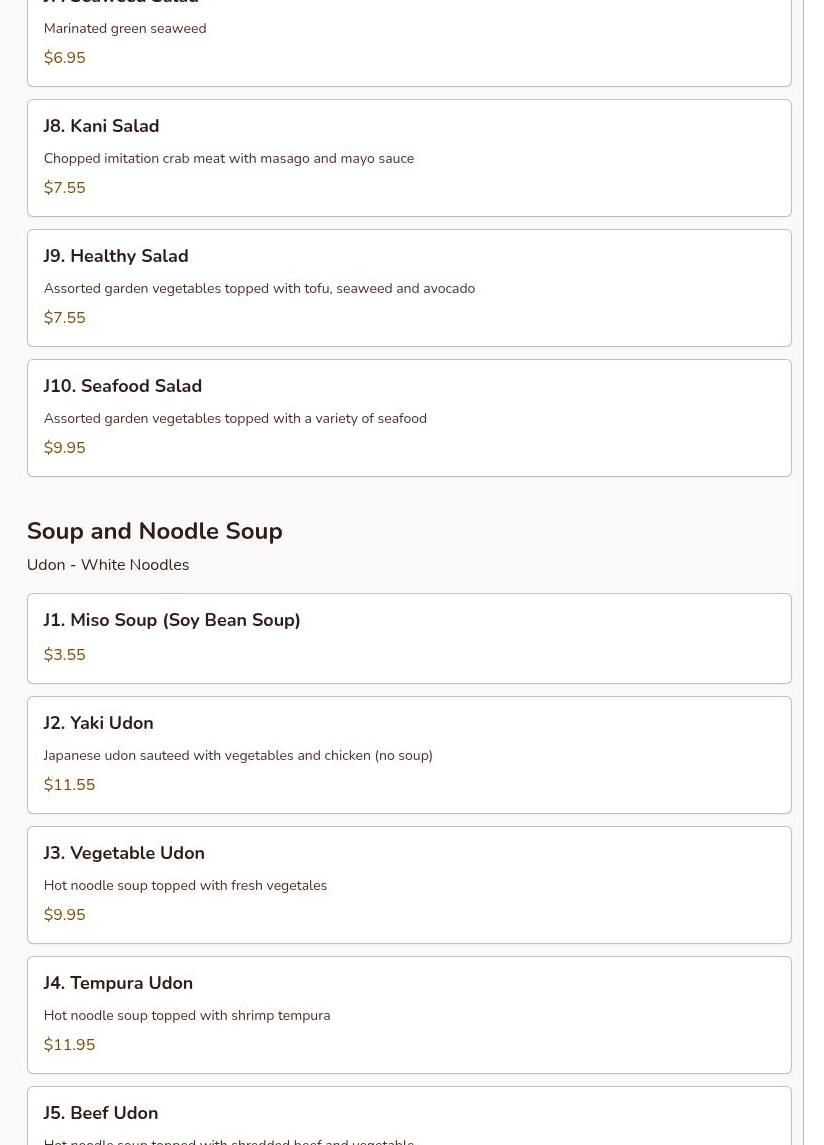Select J4. Tempura Udon item
Viewport: 824px width, 1145px height.
(x=409, y=1015)
